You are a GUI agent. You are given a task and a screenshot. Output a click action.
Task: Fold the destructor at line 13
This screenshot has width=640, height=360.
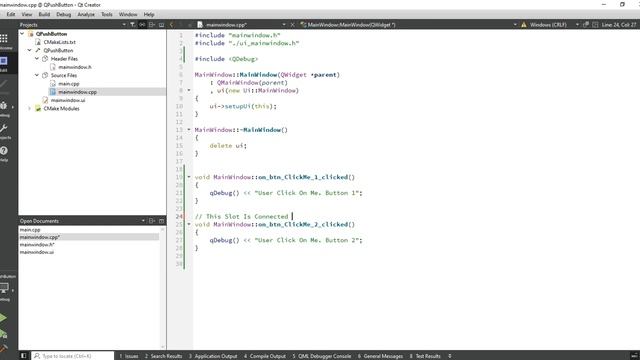[x=189, y=130]
